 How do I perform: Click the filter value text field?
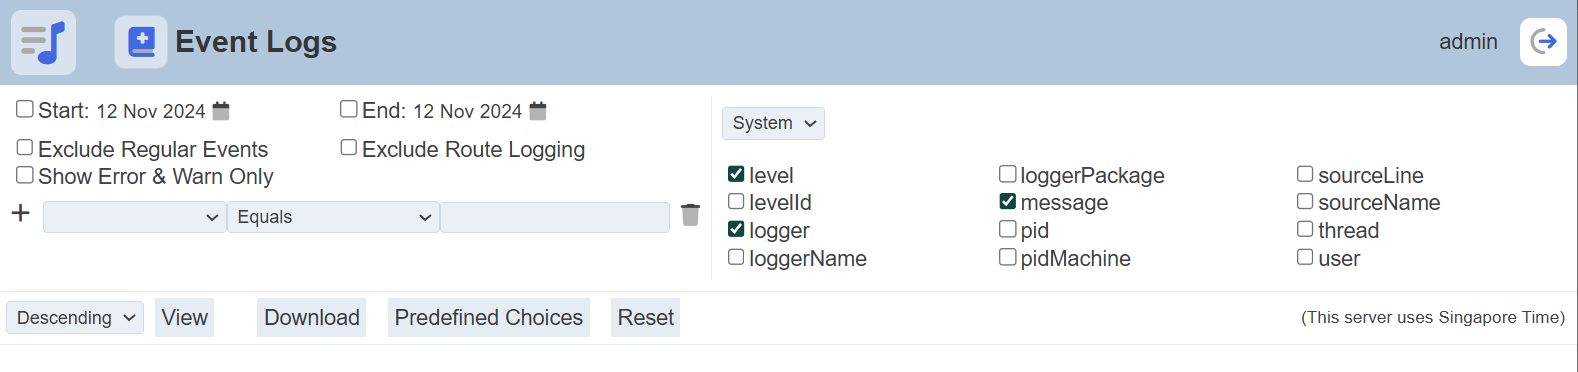(x=555, y=217)
